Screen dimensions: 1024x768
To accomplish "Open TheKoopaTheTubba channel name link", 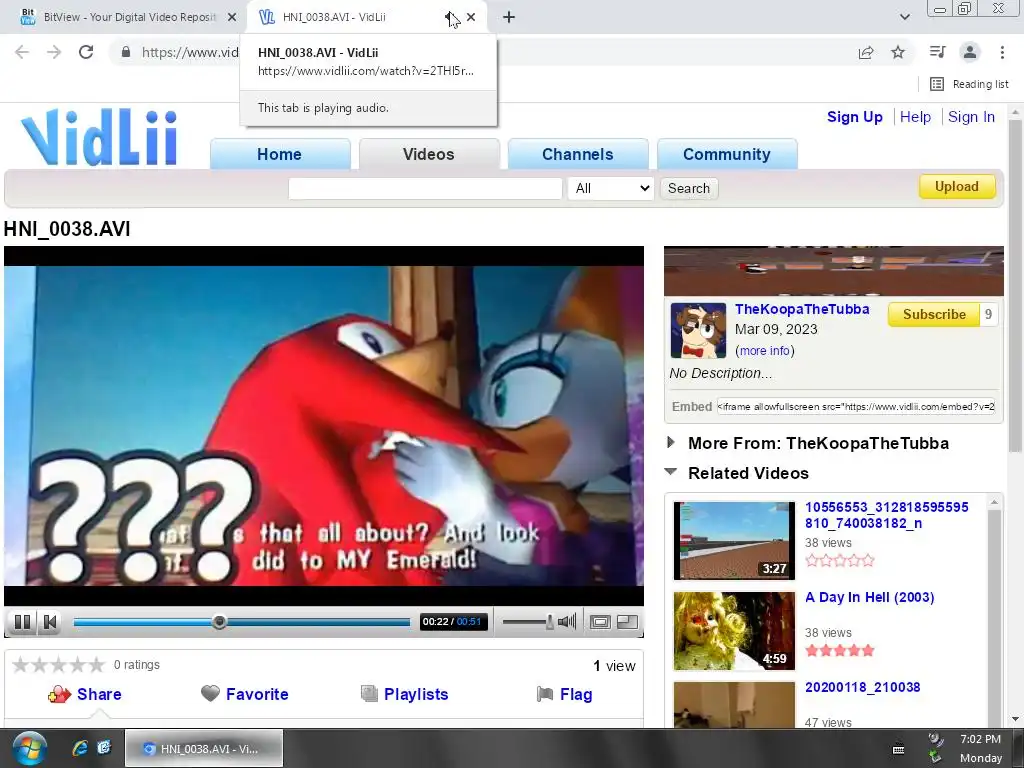I will coord(802,309).
